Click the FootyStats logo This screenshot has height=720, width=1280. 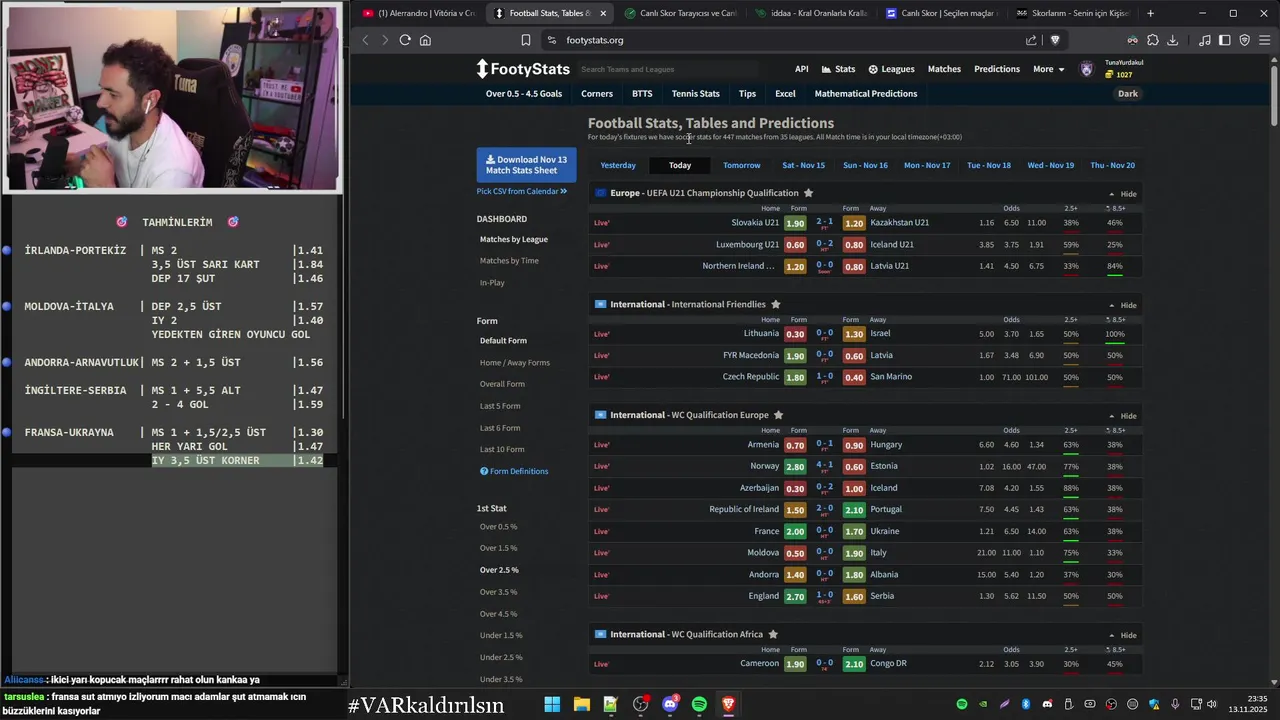tap(523, 69)
